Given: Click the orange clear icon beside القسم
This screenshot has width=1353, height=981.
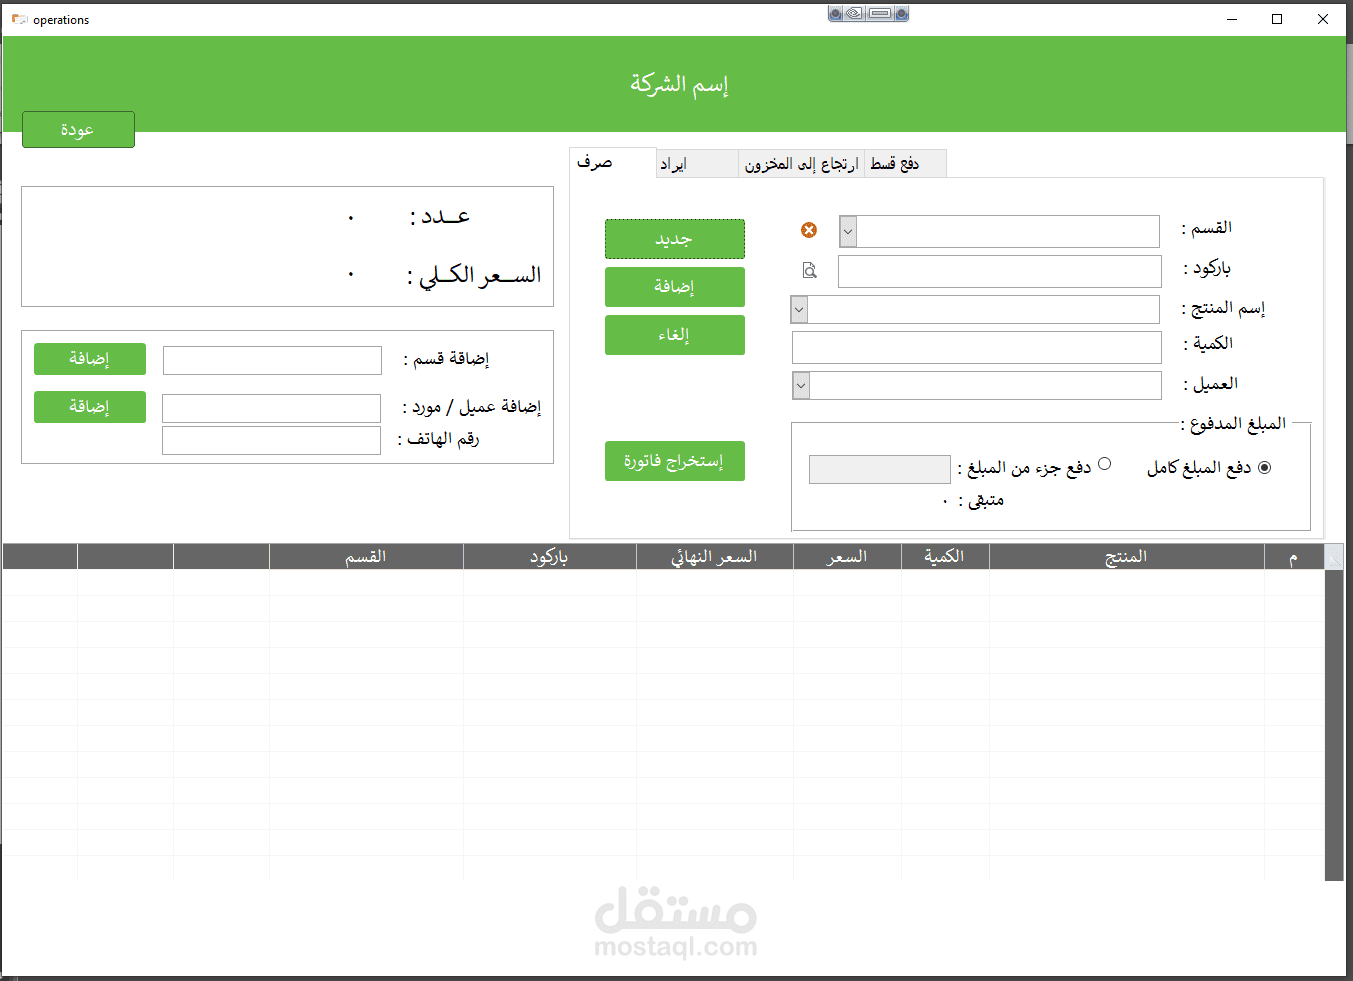Looking at the screenshot, I should [809, 230].
